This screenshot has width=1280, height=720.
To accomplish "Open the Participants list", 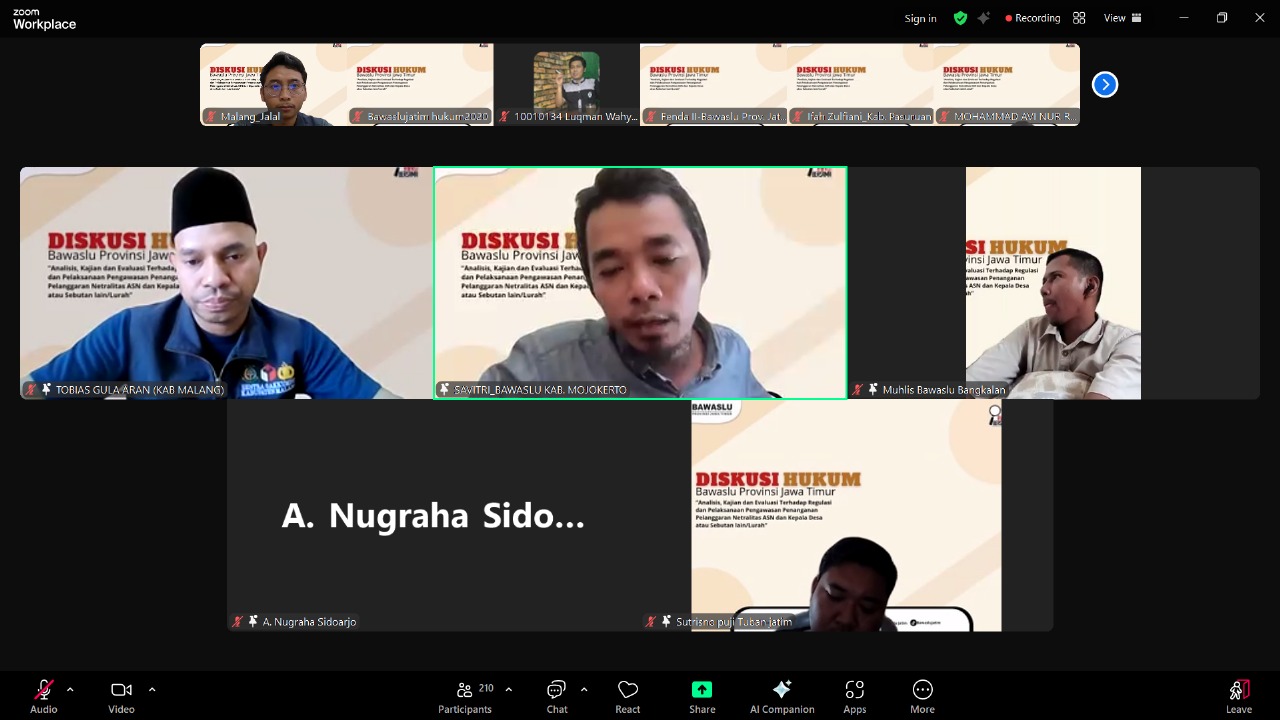I will click(x=464, y=695).
